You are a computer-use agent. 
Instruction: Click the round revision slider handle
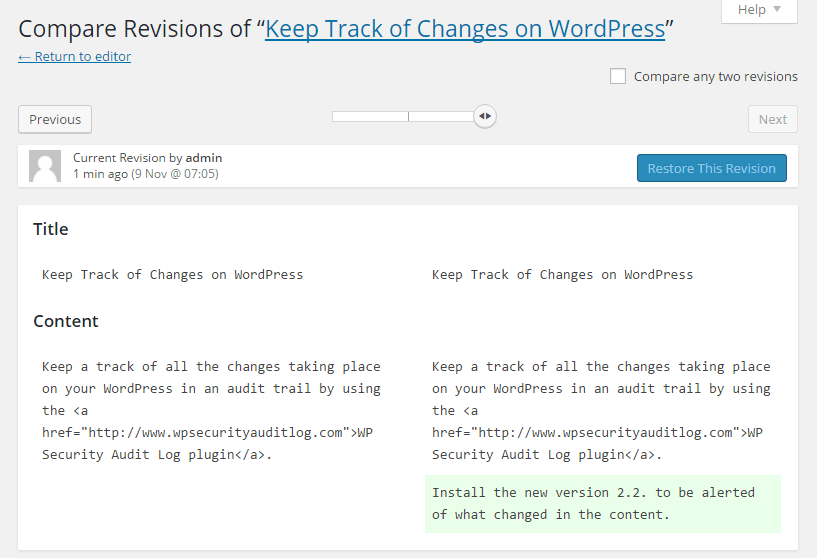pyautogui.click(x=485, y=116)
